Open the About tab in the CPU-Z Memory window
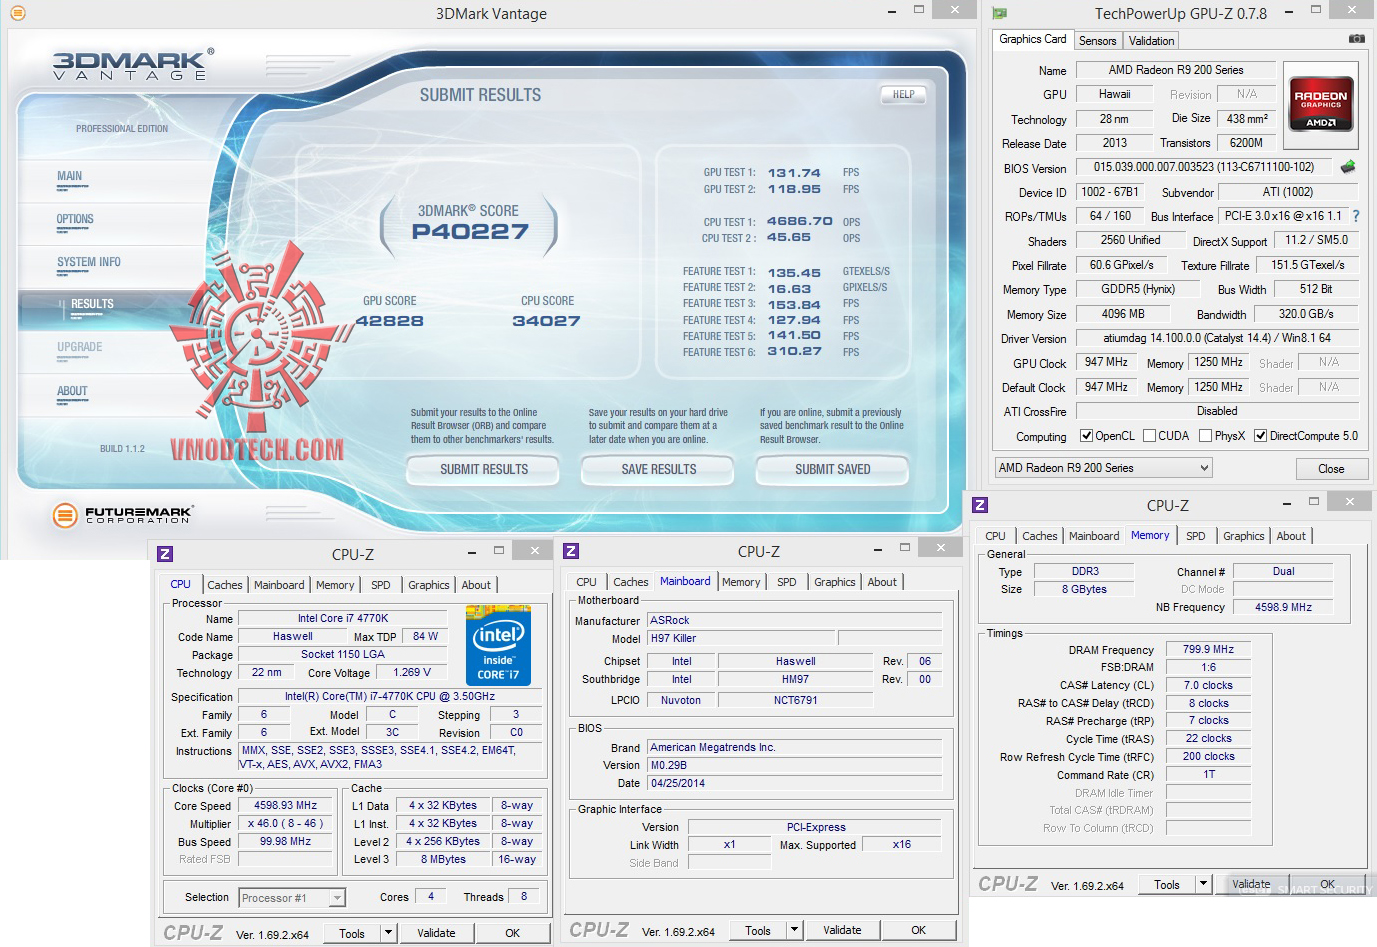The width and height of the screenshot is (1377, 947). pos(1291,536)
